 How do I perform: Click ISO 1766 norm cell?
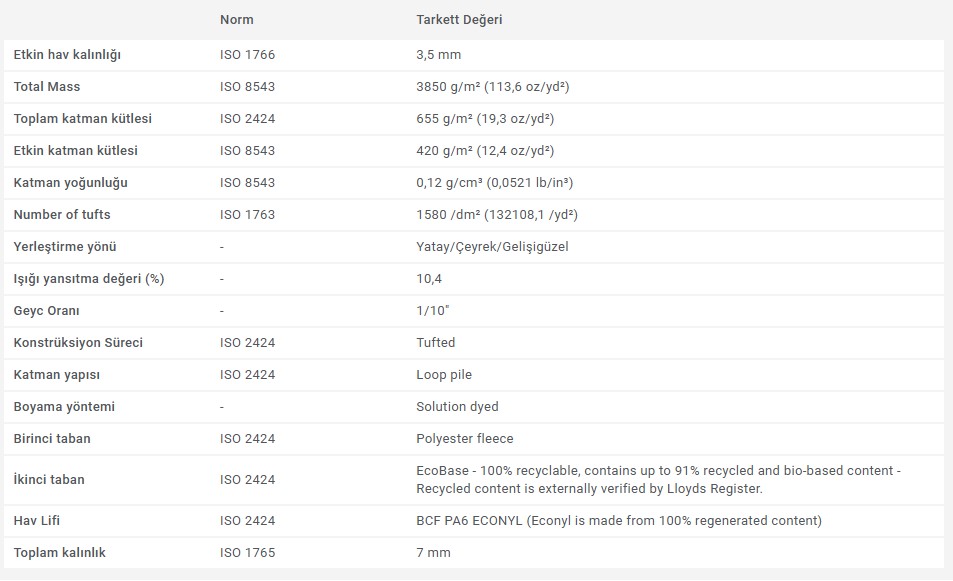(x=247, y=55)
